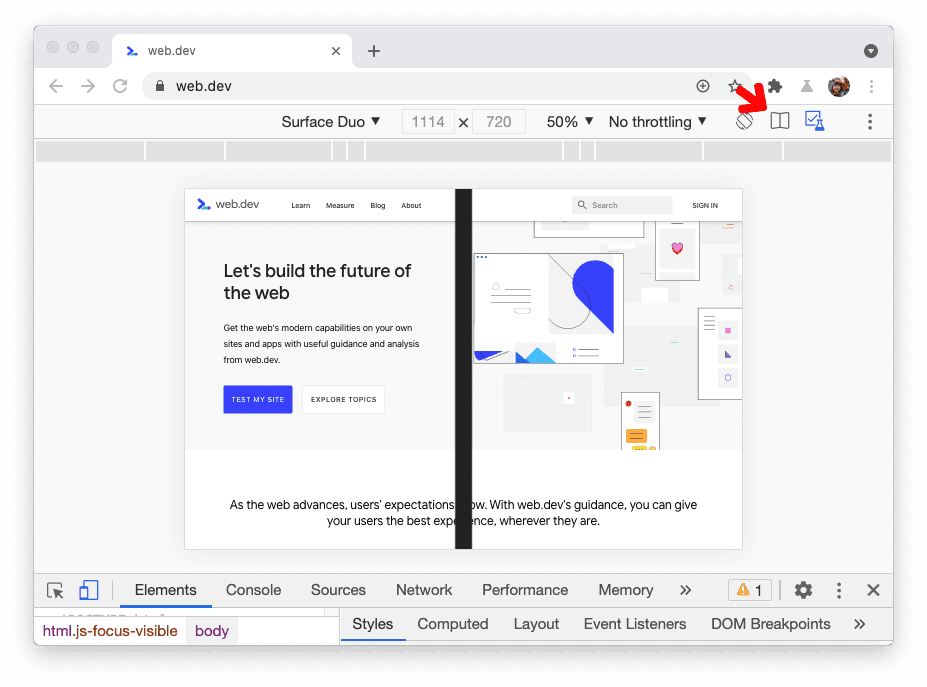Toggle dual-screen mode book icon
Screen dimensions: 927x687
tap(780, 121)
